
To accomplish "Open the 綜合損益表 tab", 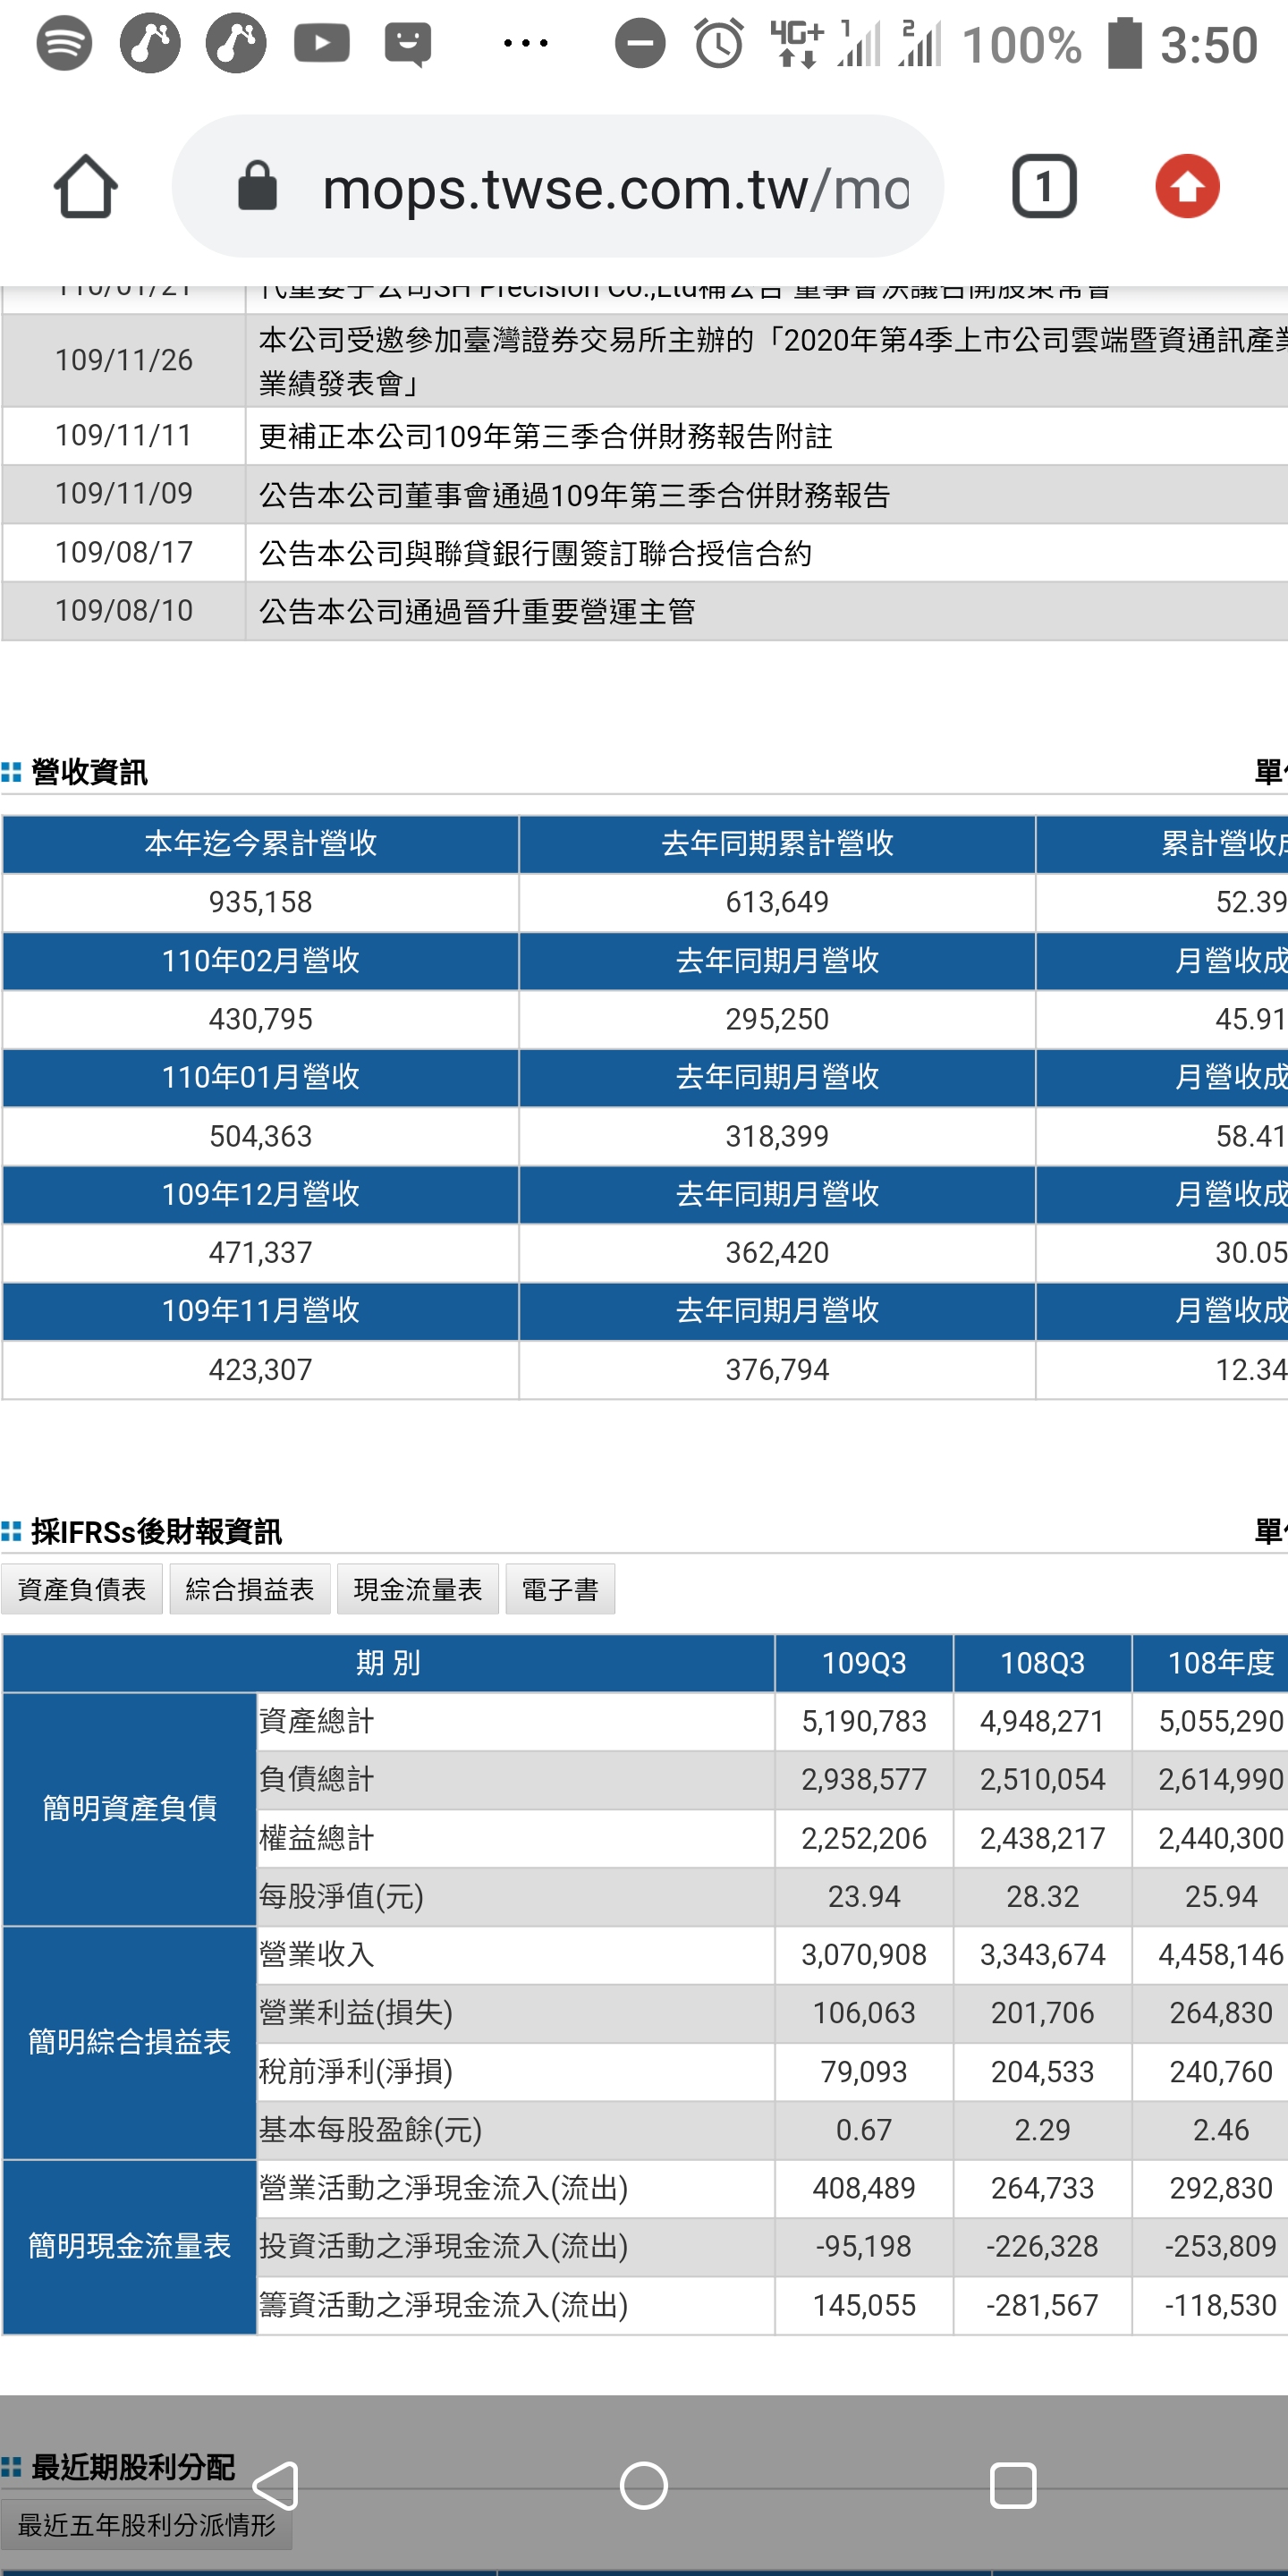I will point(250,1589).
